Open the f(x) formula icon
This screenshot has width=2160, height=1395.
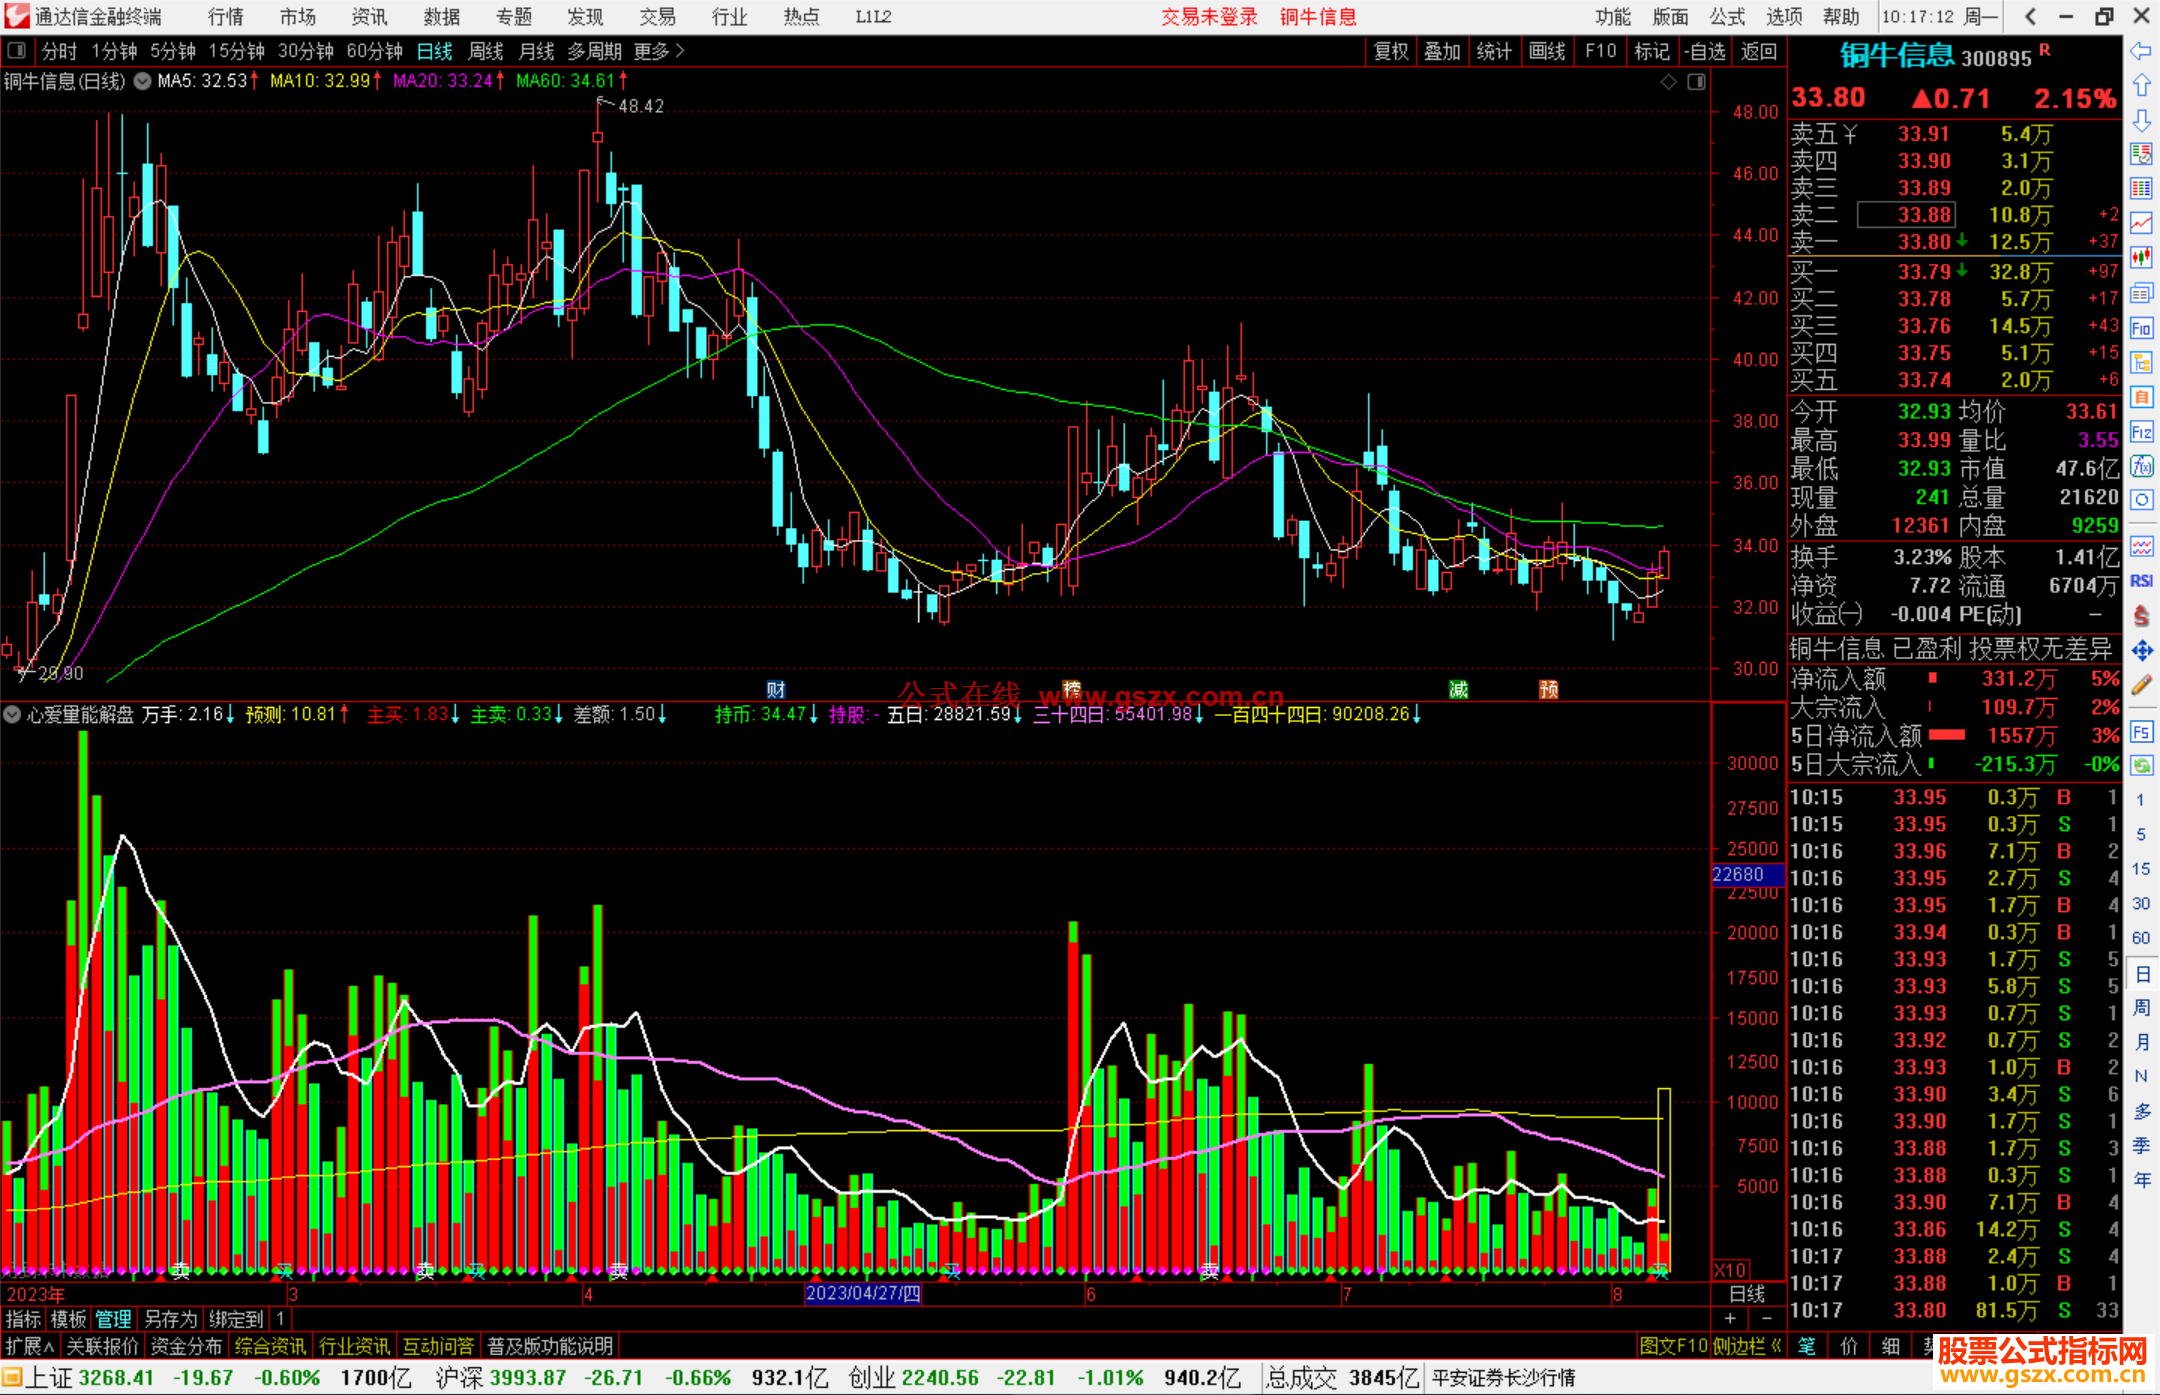pos(2141,466)
